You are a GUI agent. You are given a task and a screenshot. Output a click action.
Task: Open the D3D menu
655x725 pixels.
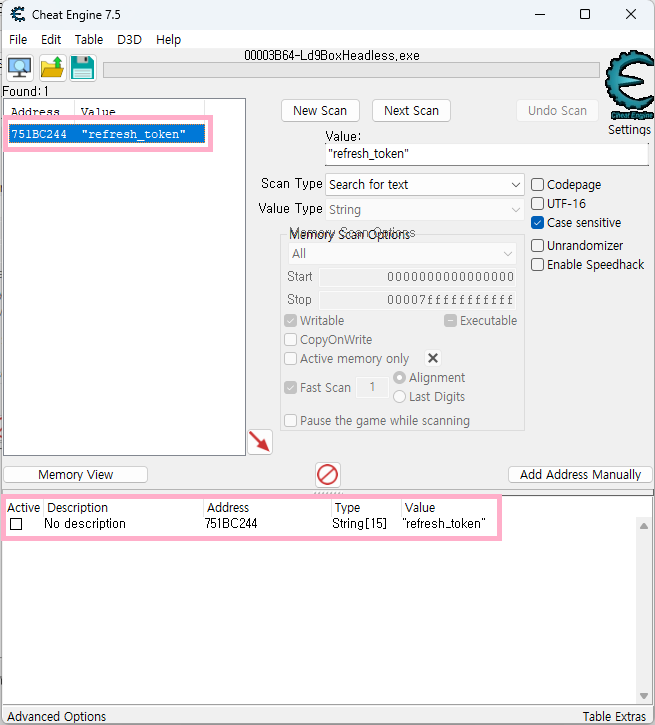coord(129,40)
